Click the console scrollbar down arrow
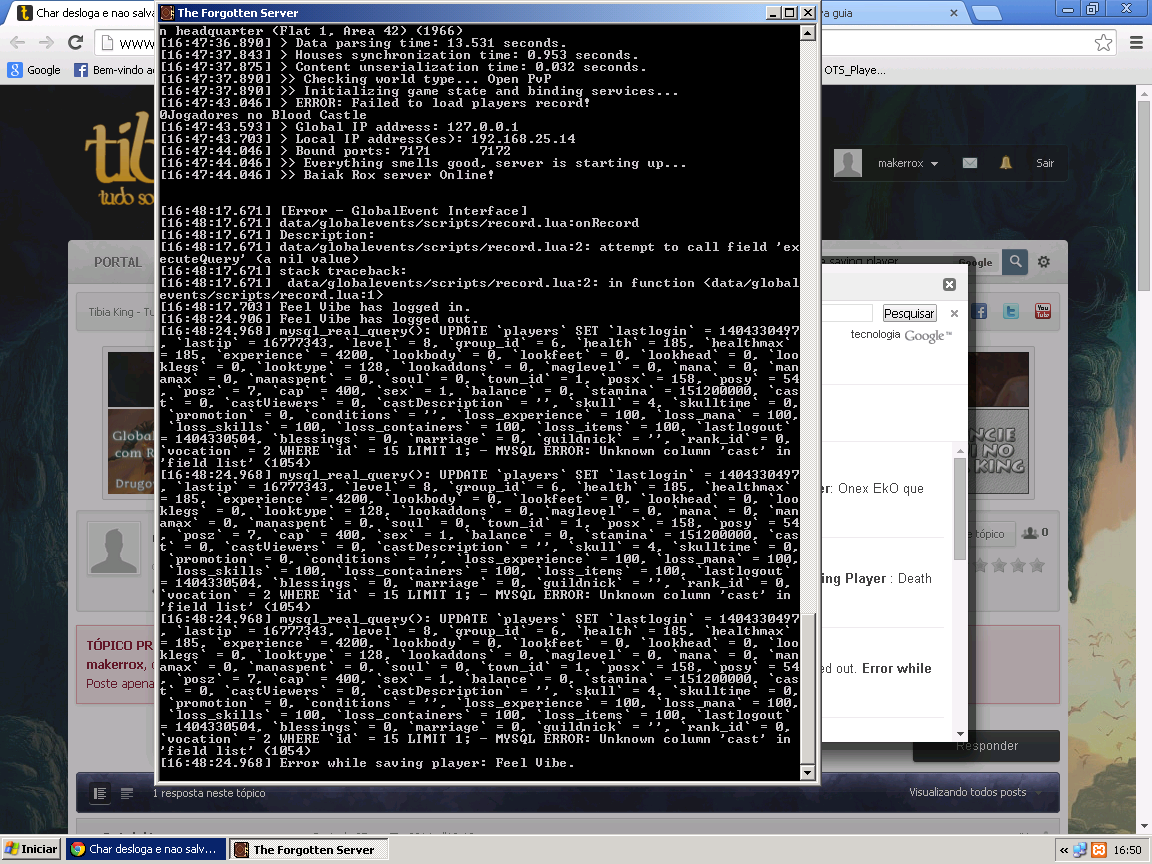This screenshot has height=864, width=1152. [807, 772]
